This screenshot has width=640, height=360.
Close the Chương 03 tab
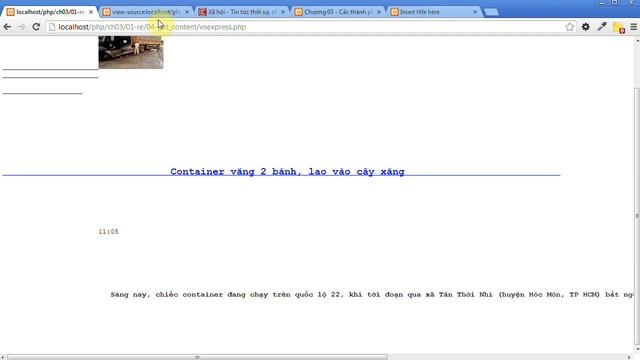(379, 12)
